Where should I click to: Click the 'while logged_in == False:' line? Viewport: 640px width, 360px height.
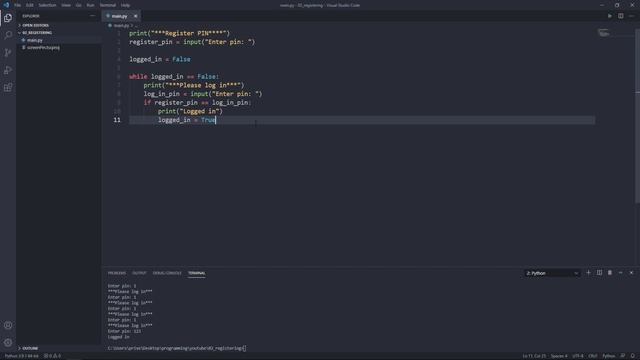tap(174, 77)
